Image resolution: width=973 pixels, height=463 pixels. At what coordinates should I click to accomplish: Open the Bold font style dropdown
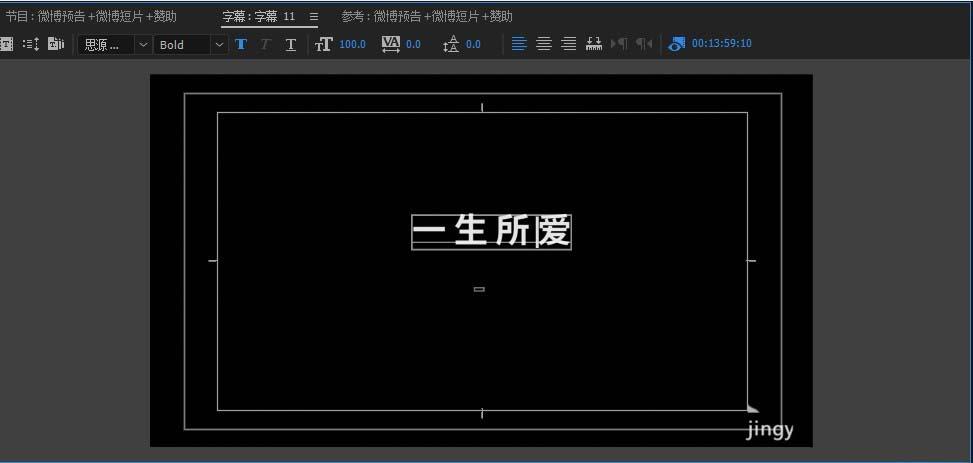191,45
